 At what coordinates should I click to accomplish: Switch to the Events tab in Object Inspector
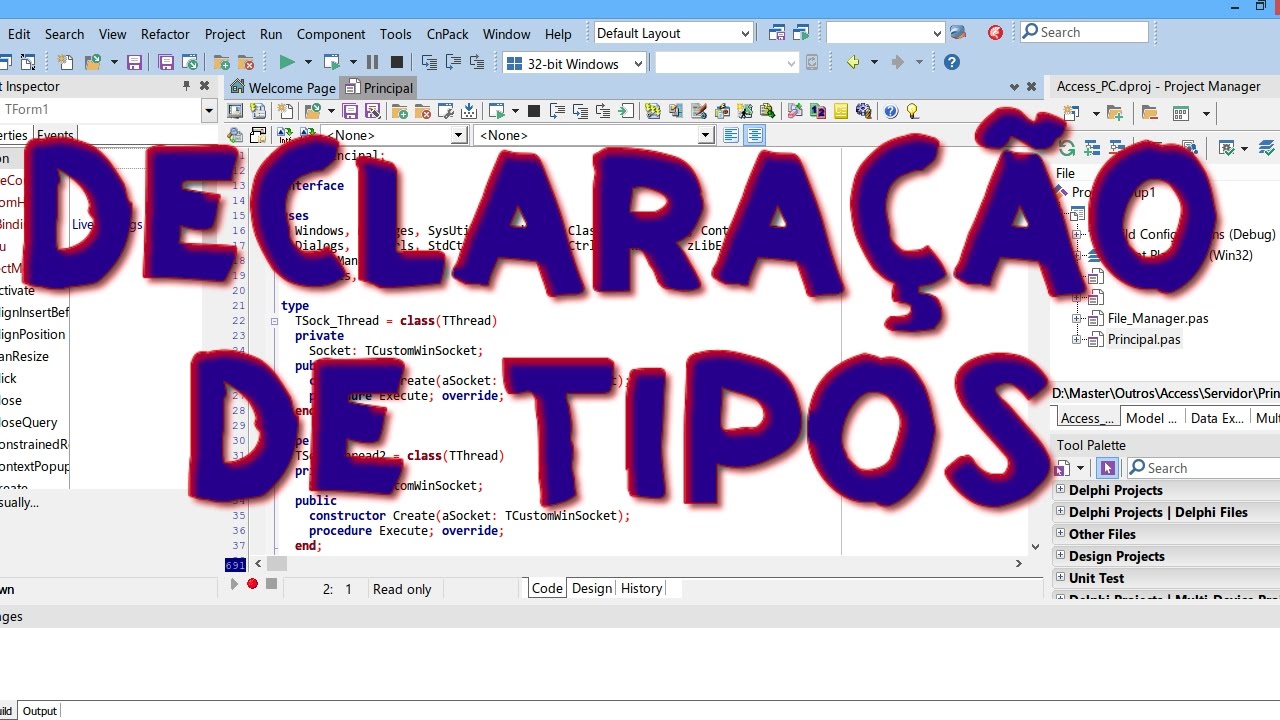55,135
